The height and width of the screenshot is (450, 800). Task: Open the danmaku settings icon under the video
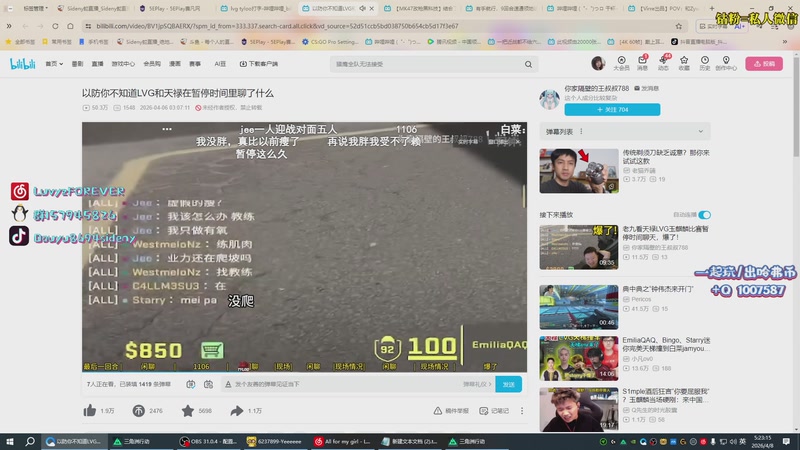208,384
